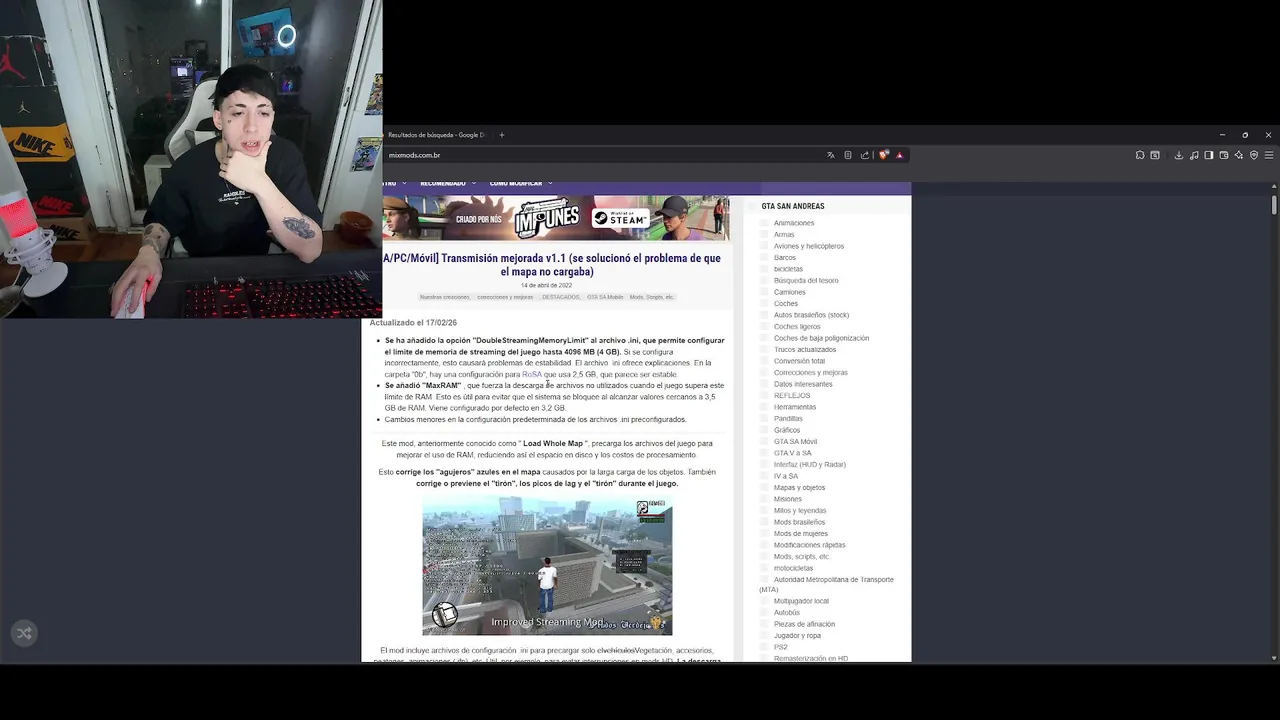Image resolution: width=1280 pixels, height=720 pixels.
Task: Open the 'Mapas y objetos' category
Action: point(799,488)
